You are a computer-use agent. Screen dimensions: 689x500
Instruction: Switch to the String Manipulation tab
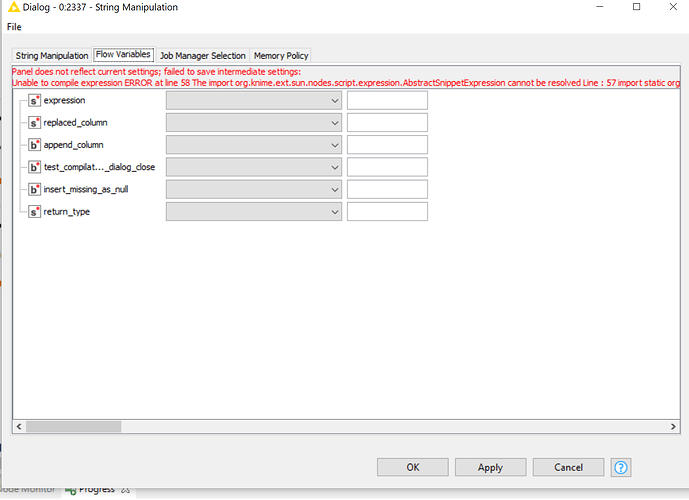coord(52,56)
